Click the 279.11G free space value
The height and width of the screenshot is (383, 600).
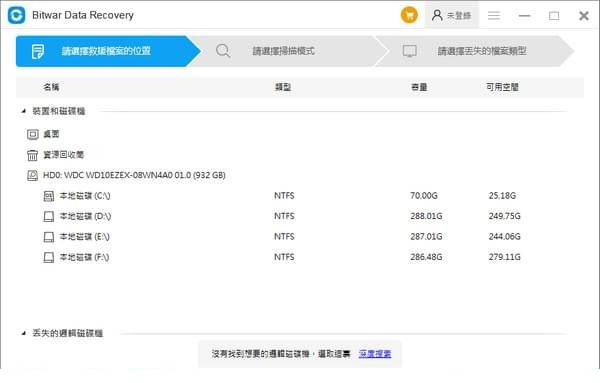click(504, 257)
